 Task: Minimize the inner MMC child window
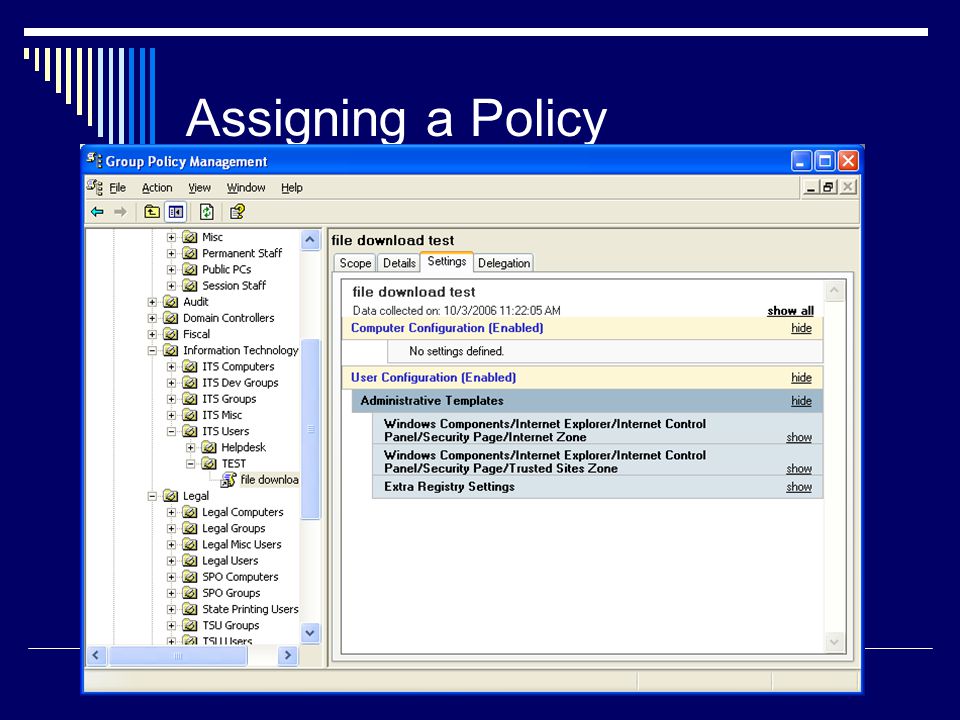coord(812,187)
